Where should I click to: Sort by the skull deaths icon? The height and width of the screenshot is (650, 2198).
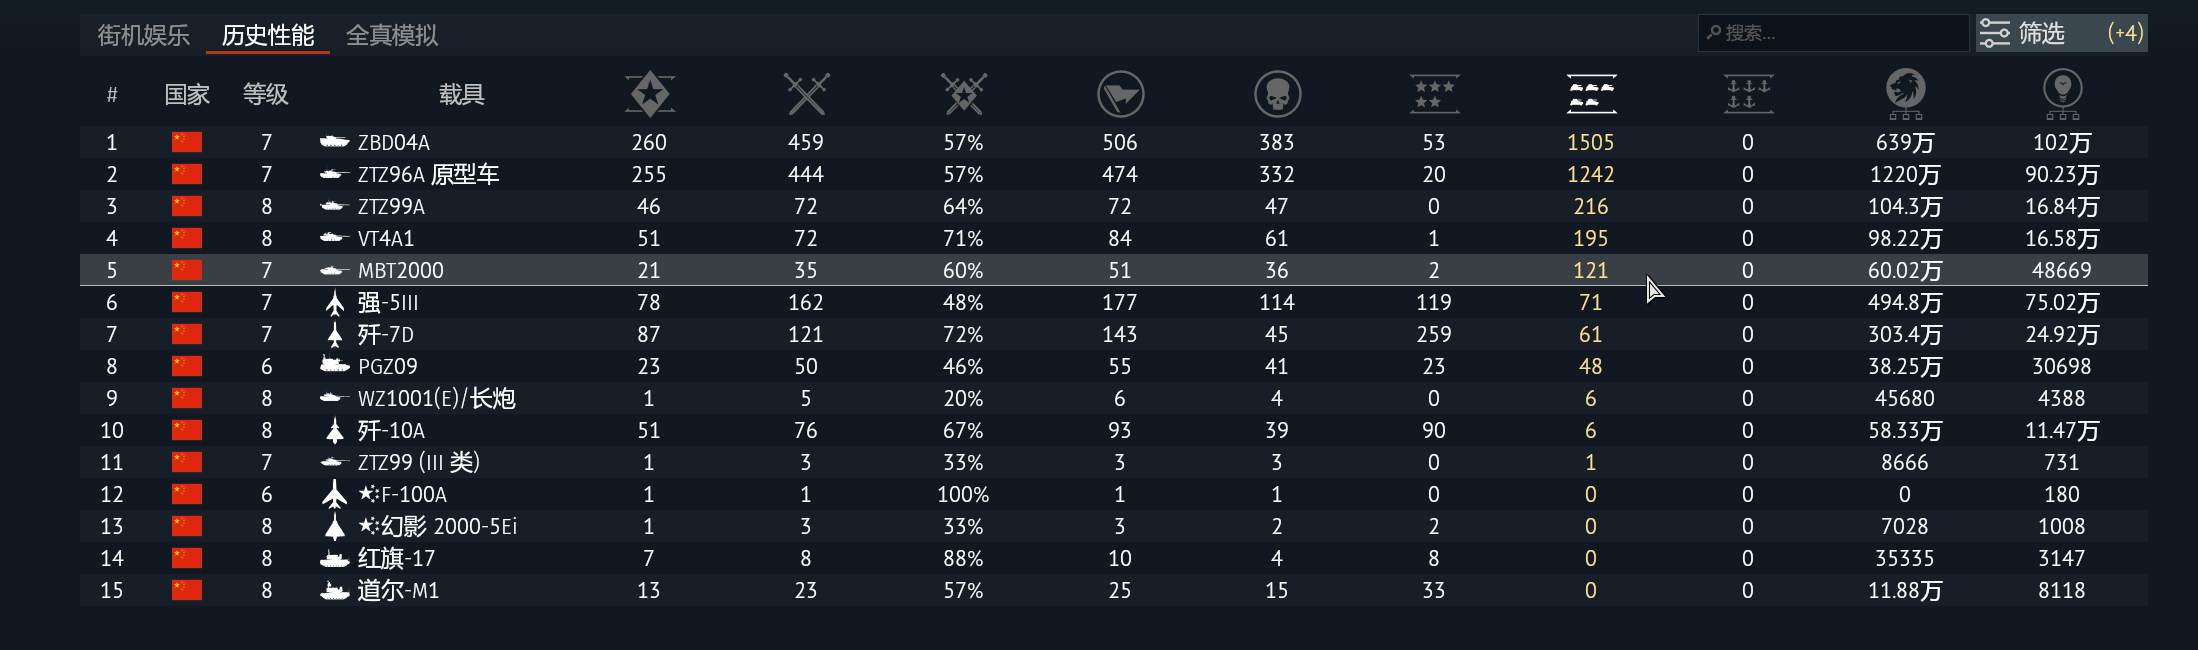coord(1277,94)
